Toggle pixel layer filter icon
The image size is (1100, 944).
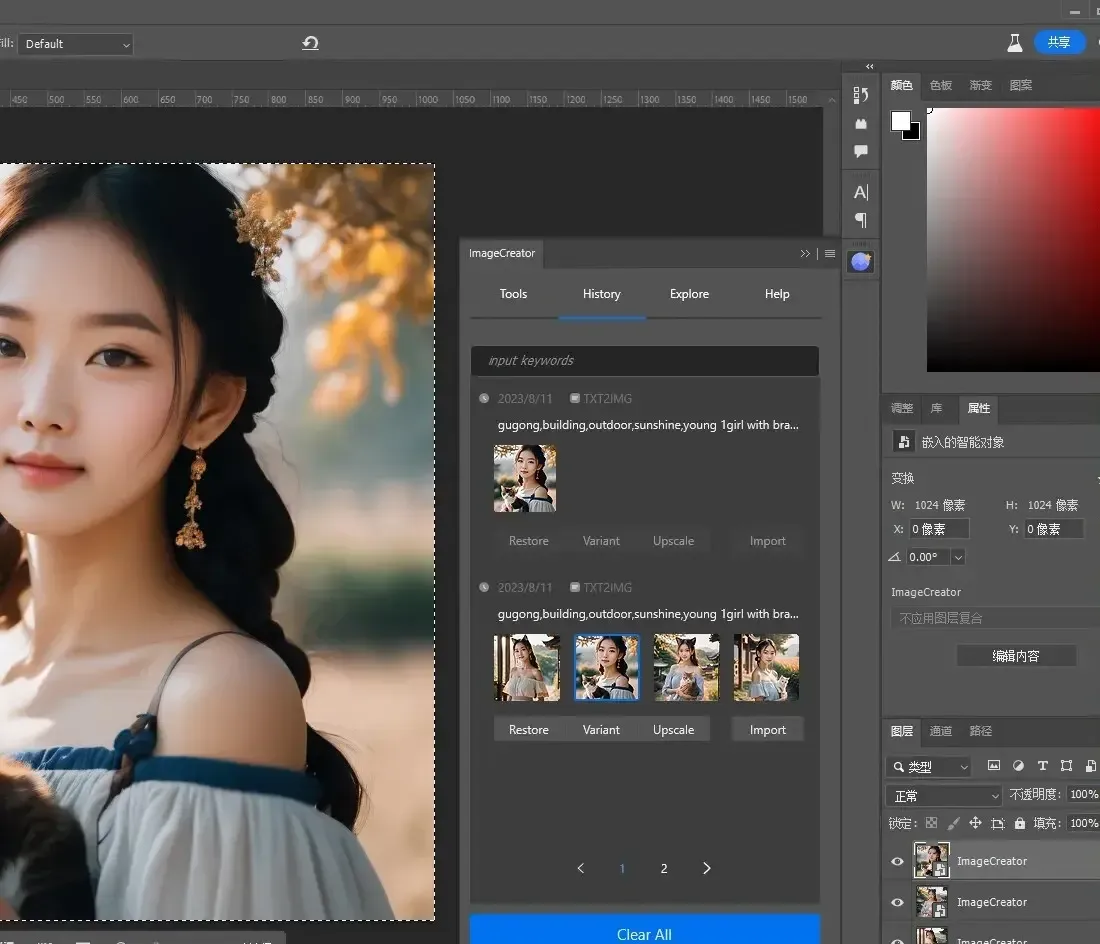(994, 766)
